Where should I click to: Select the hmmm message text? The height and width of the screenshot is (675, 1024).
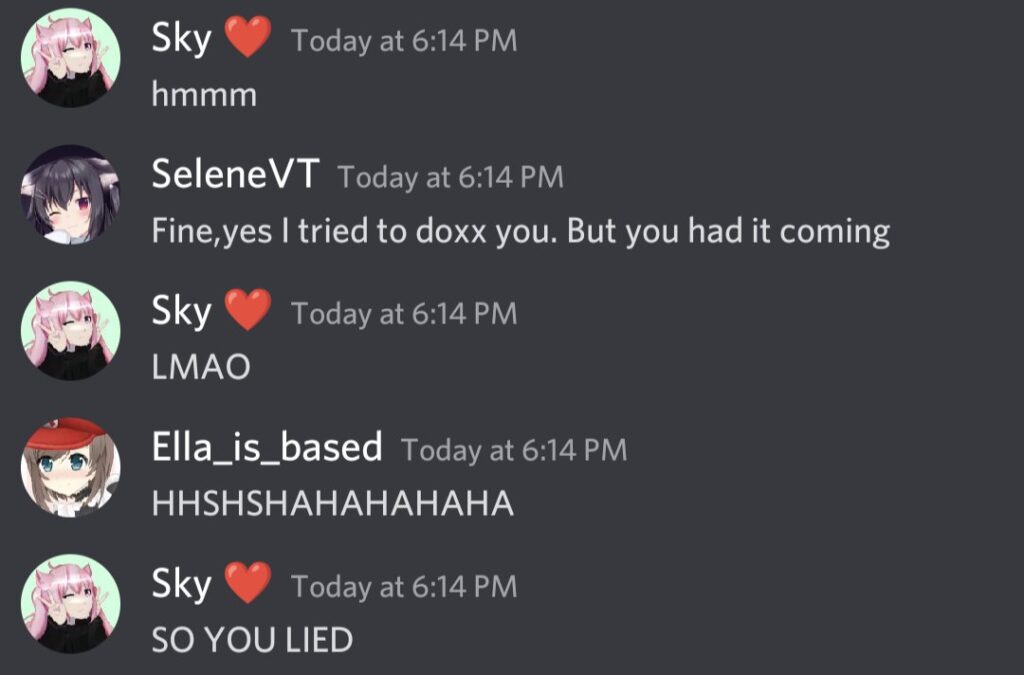click(x=204, y=95)
